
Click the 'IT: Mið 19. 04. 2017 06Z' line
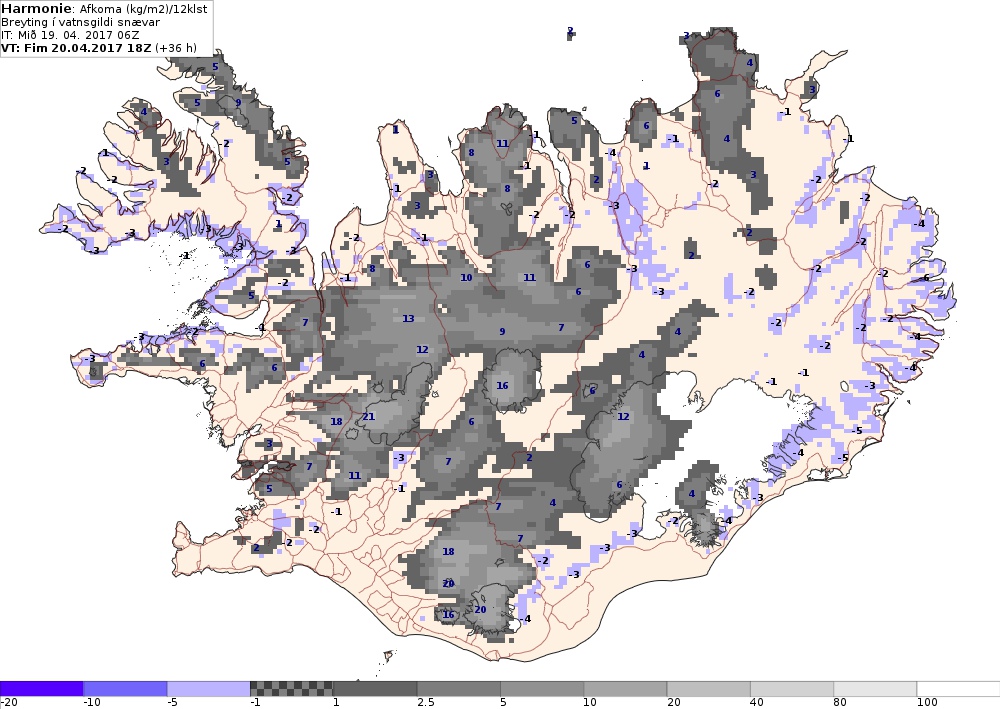point(70,35)
